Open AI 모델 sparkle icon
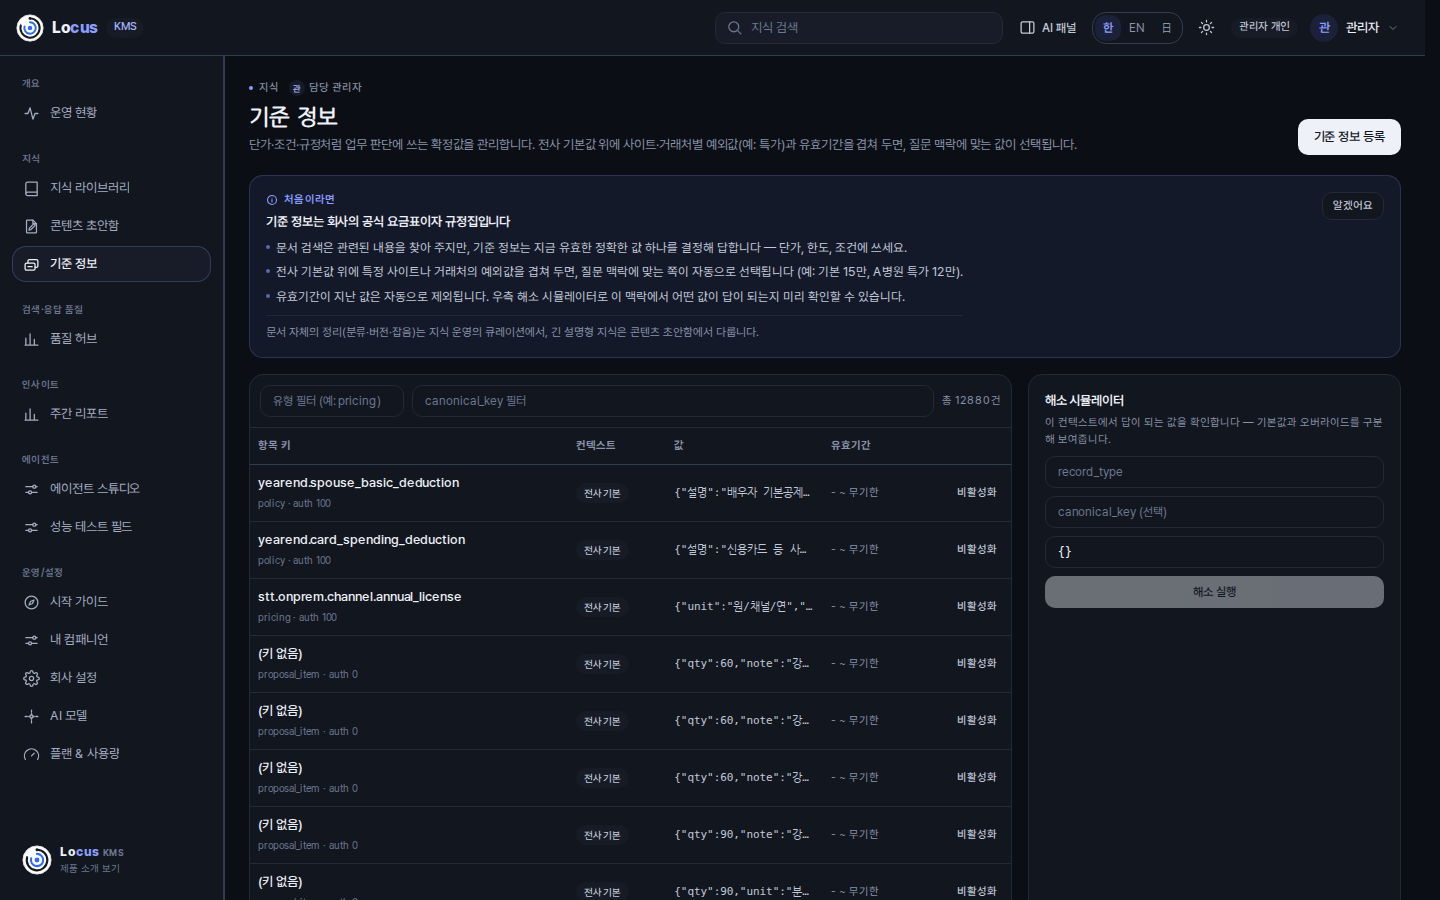1440x900 pixels. 31,716
